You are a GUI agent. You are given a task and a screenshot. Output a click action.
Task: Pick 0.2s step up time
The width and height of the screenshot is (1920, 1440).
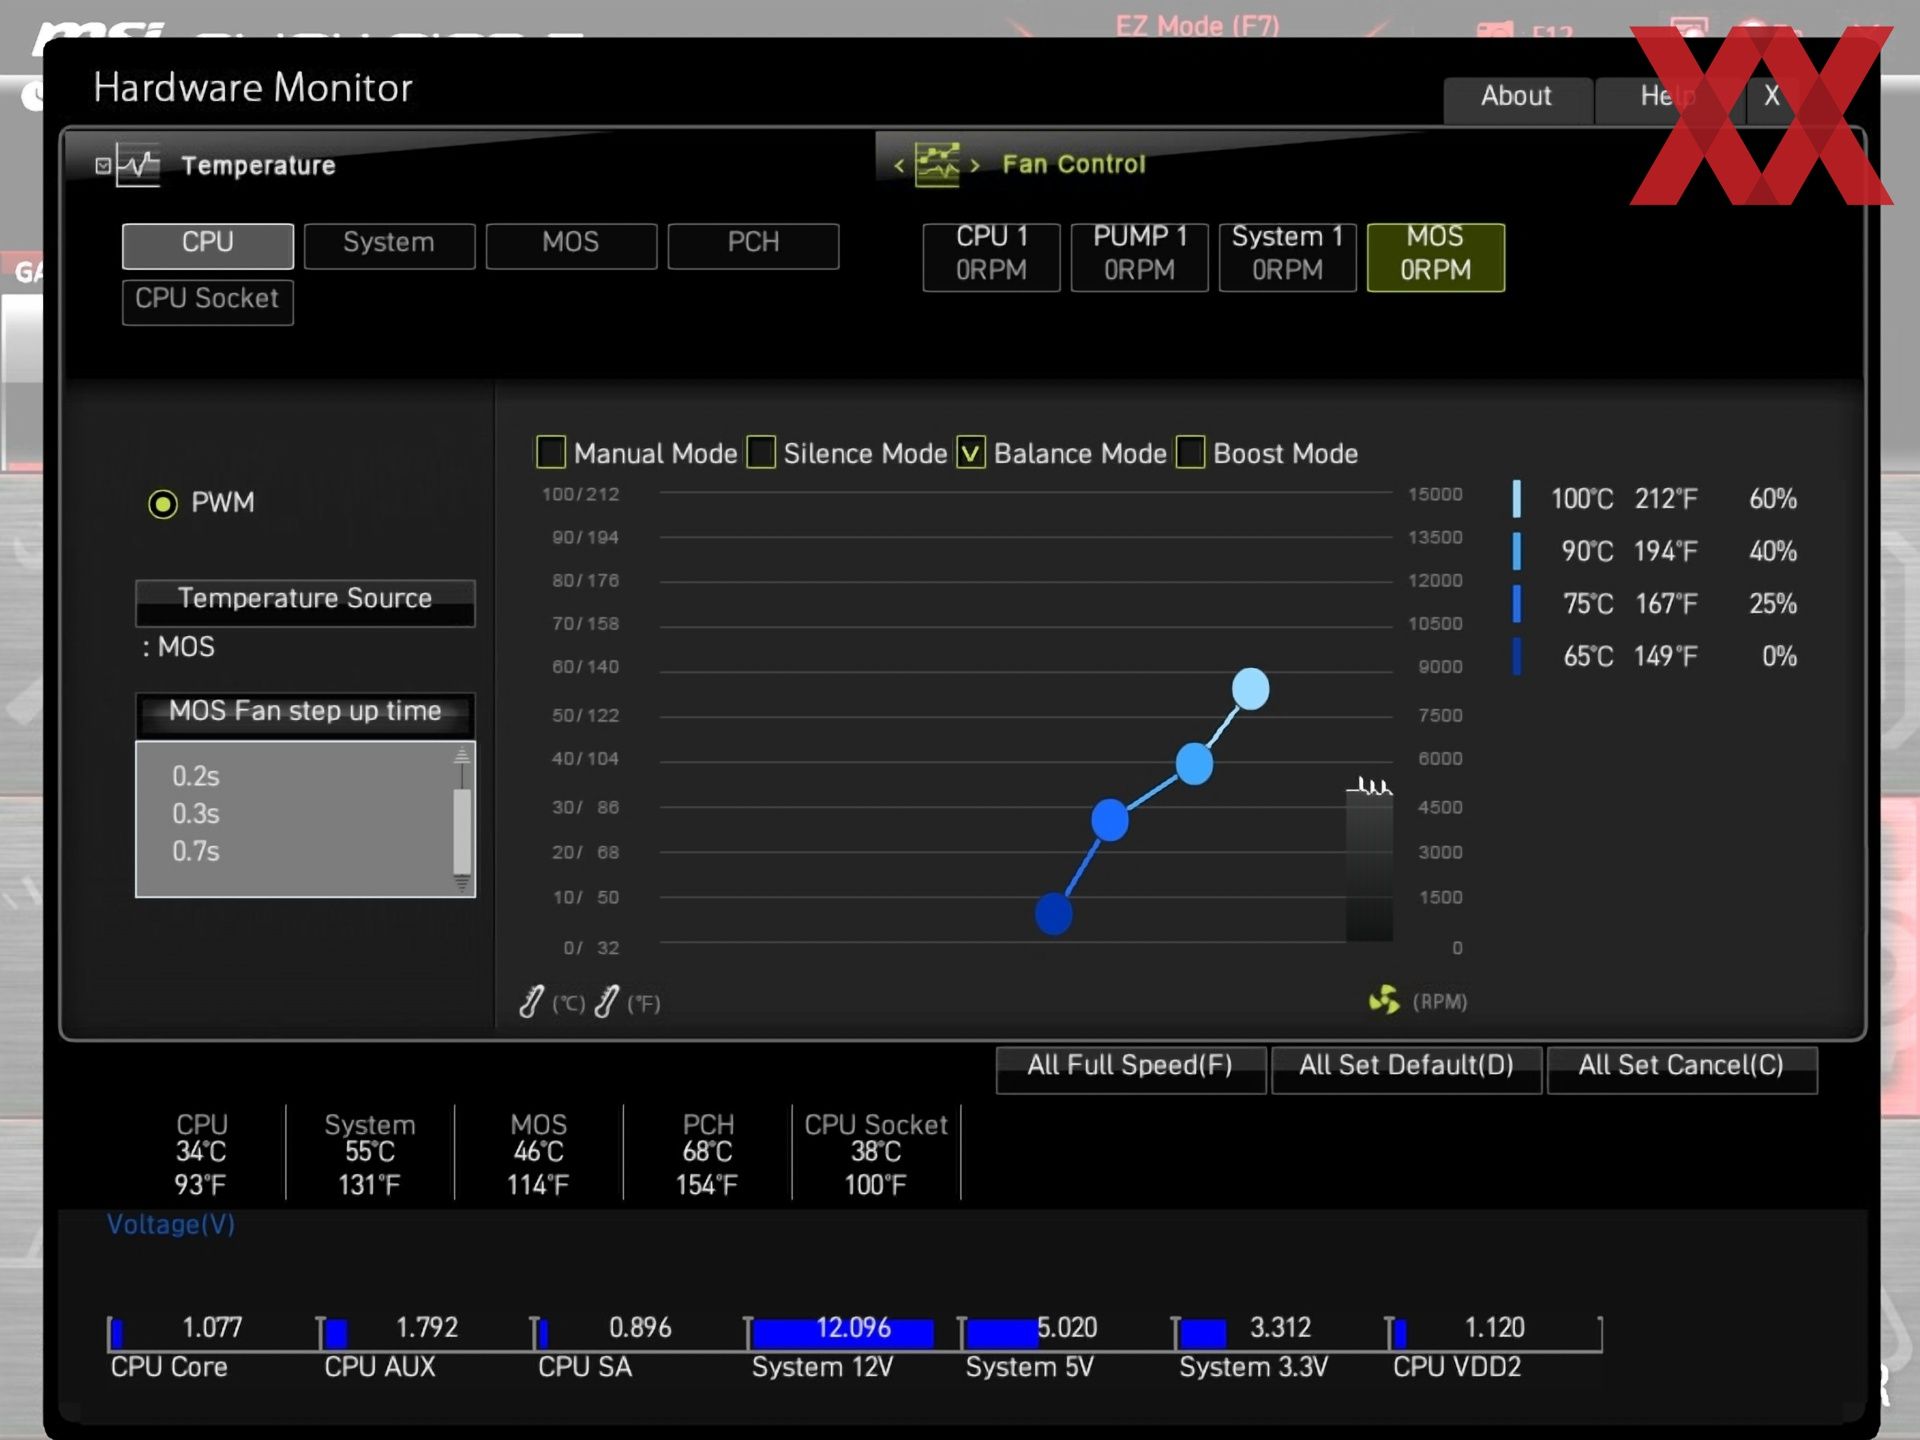point(196,776)
